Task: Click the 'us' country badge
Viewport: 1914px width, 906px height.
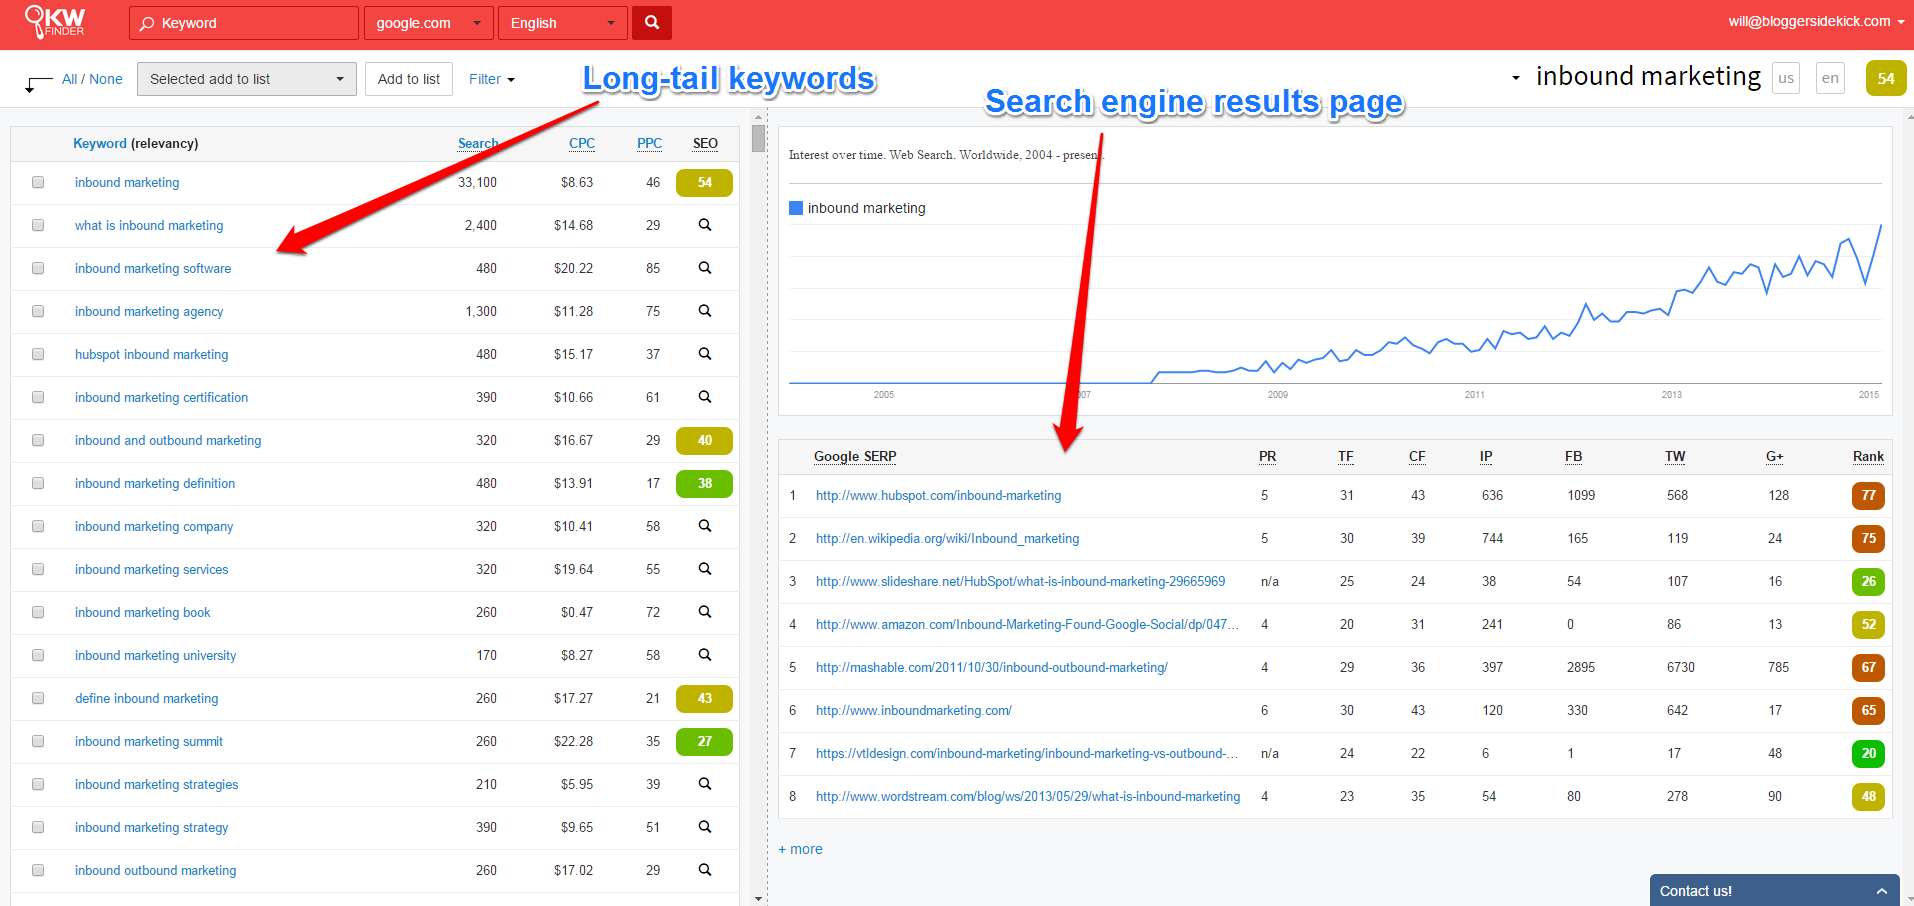Action: (x=1786, y=78)
